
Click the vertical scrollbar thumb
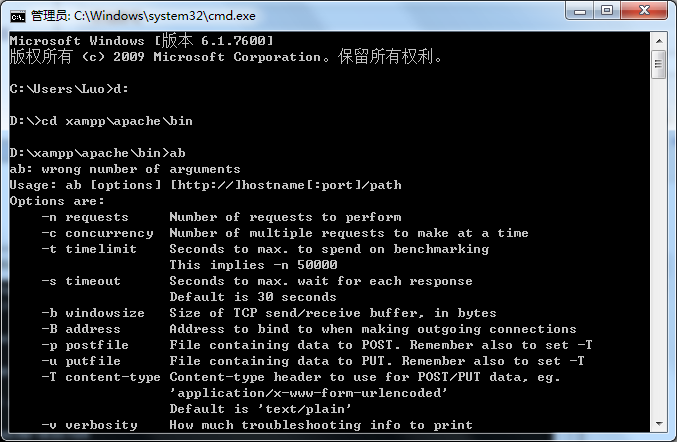659,64
